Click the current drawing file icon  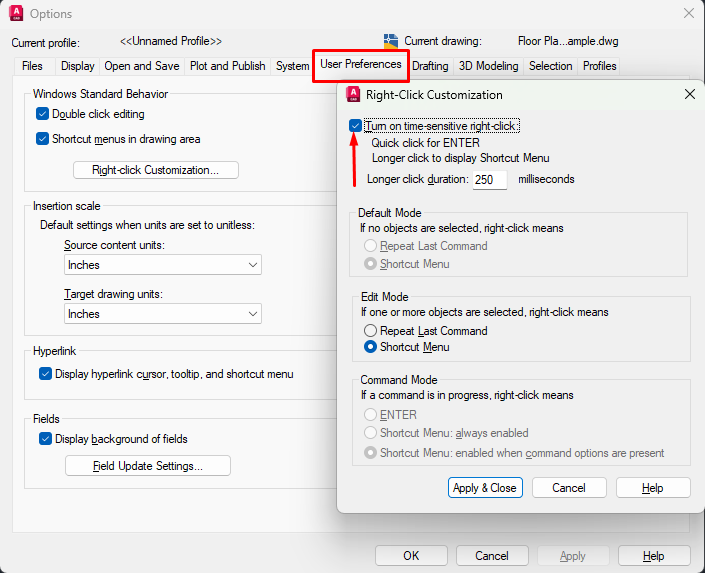(x=391, y=41)
